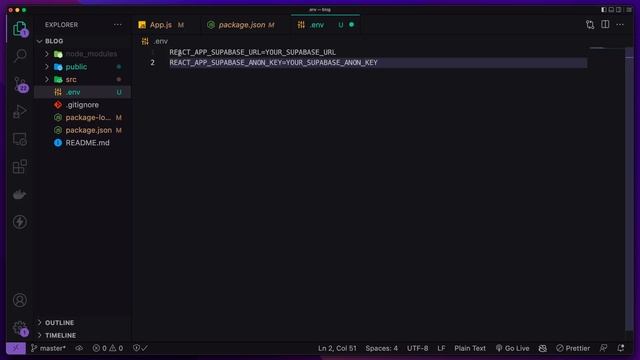Open Customize Layout button in title bar

(629, 9)
